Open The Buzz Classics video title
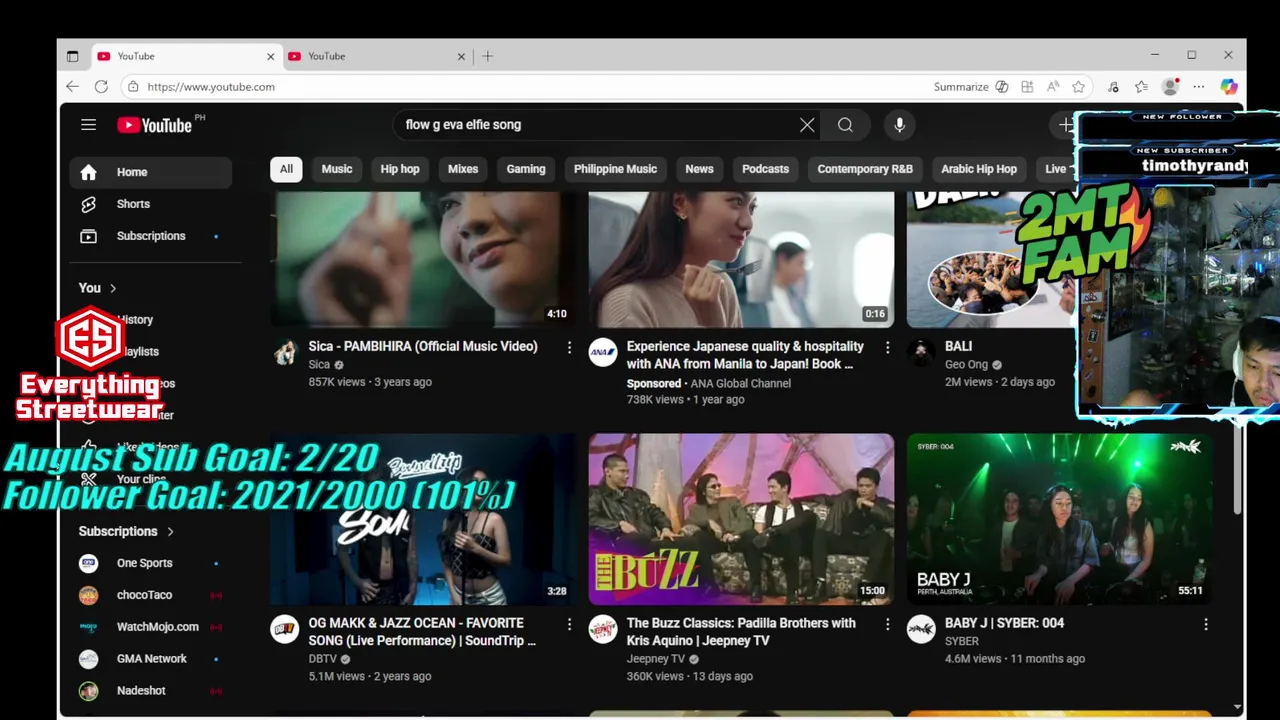The height and width of the screenshot is (720, 1280). click(x=741, y=632)
